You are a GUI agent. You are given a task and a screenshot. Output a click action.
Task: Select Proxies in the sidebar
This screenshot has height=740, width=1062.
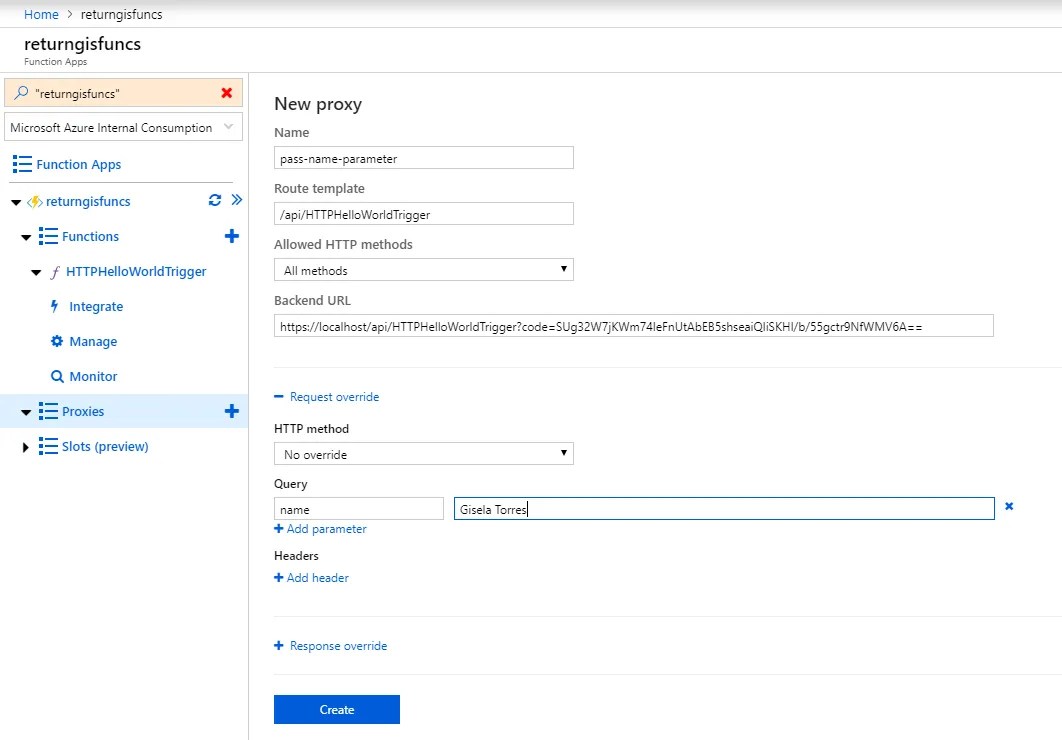(x=83, y=412)
